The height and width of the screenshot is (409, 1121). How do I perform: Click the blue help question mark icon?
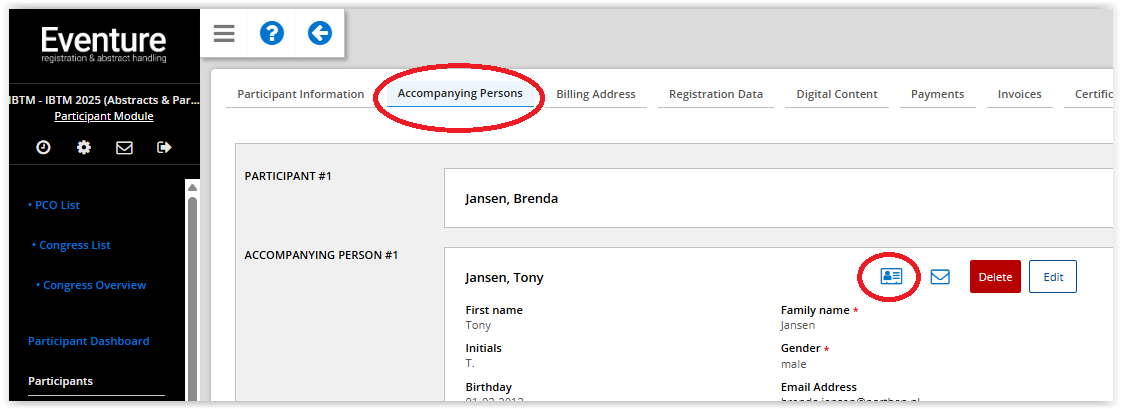(x=272, y=34)
